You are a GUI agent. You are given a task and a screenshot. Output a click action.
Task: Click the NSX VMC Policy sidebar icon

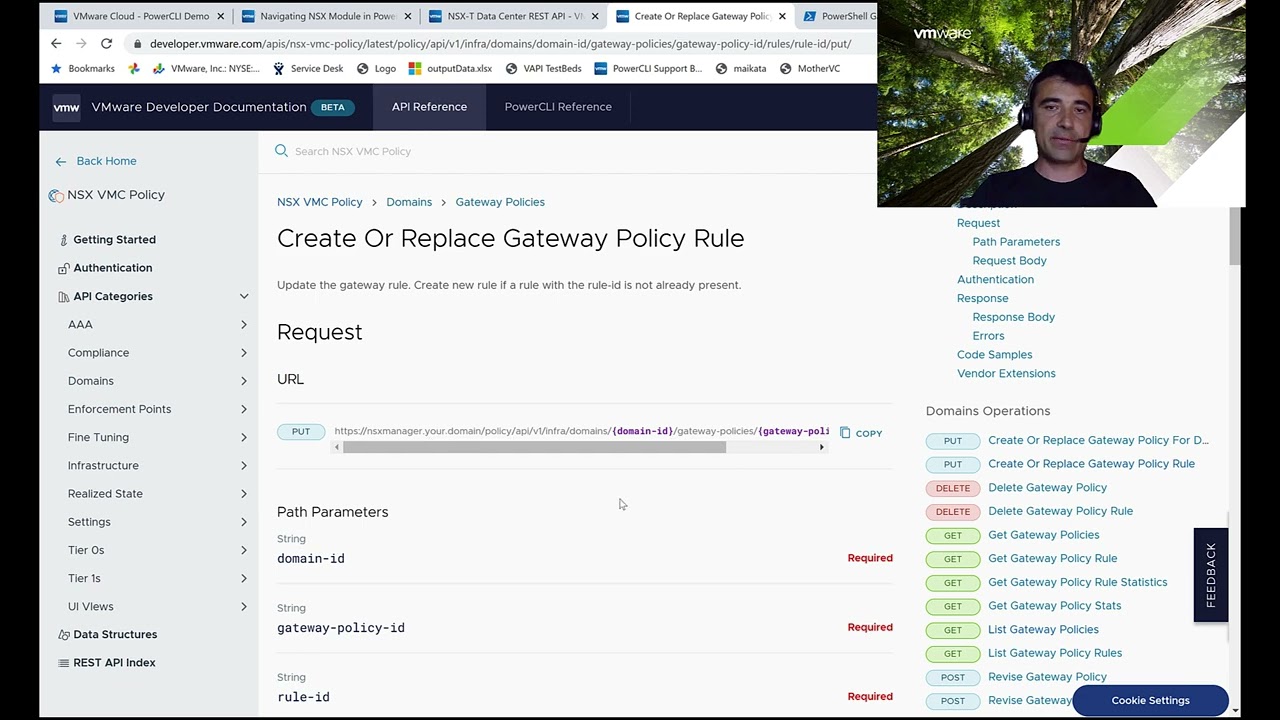(x=56, y=195)
